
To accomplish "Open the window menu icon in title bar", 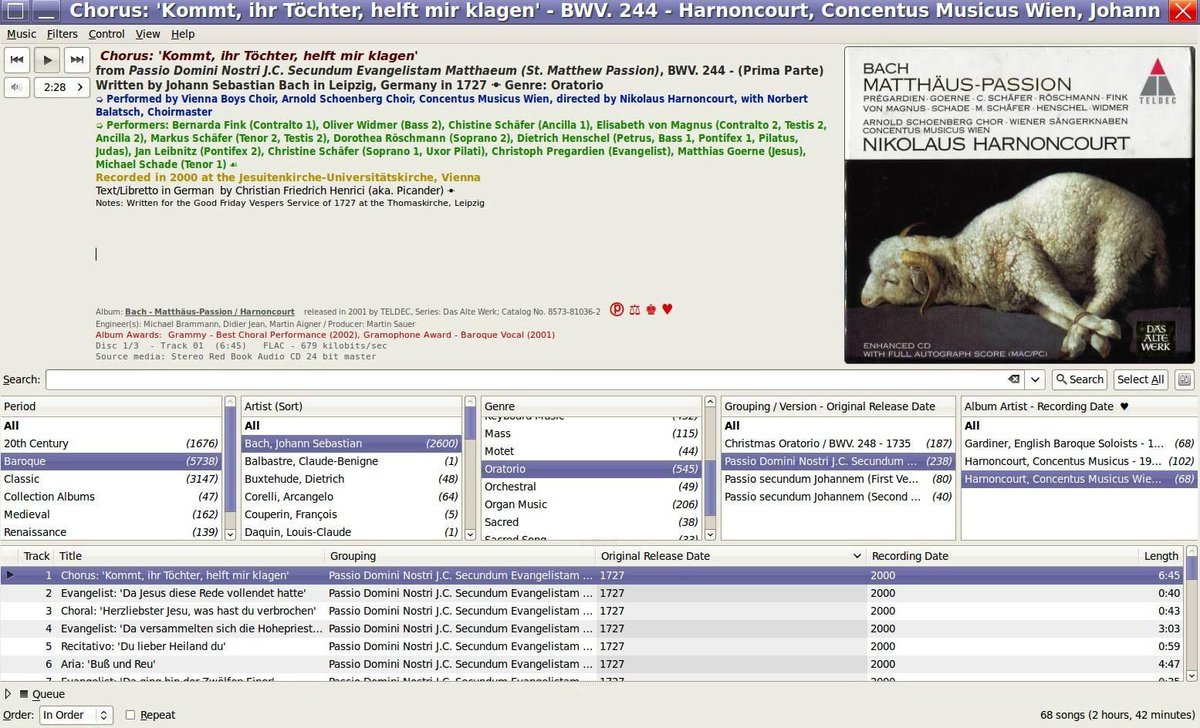I will click(x=17, y=12).
